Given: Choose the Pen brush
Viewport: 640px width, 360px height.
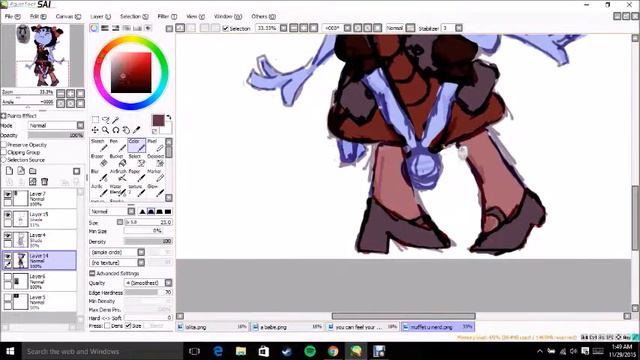Looking at the screenshot, I should (118, 145).
